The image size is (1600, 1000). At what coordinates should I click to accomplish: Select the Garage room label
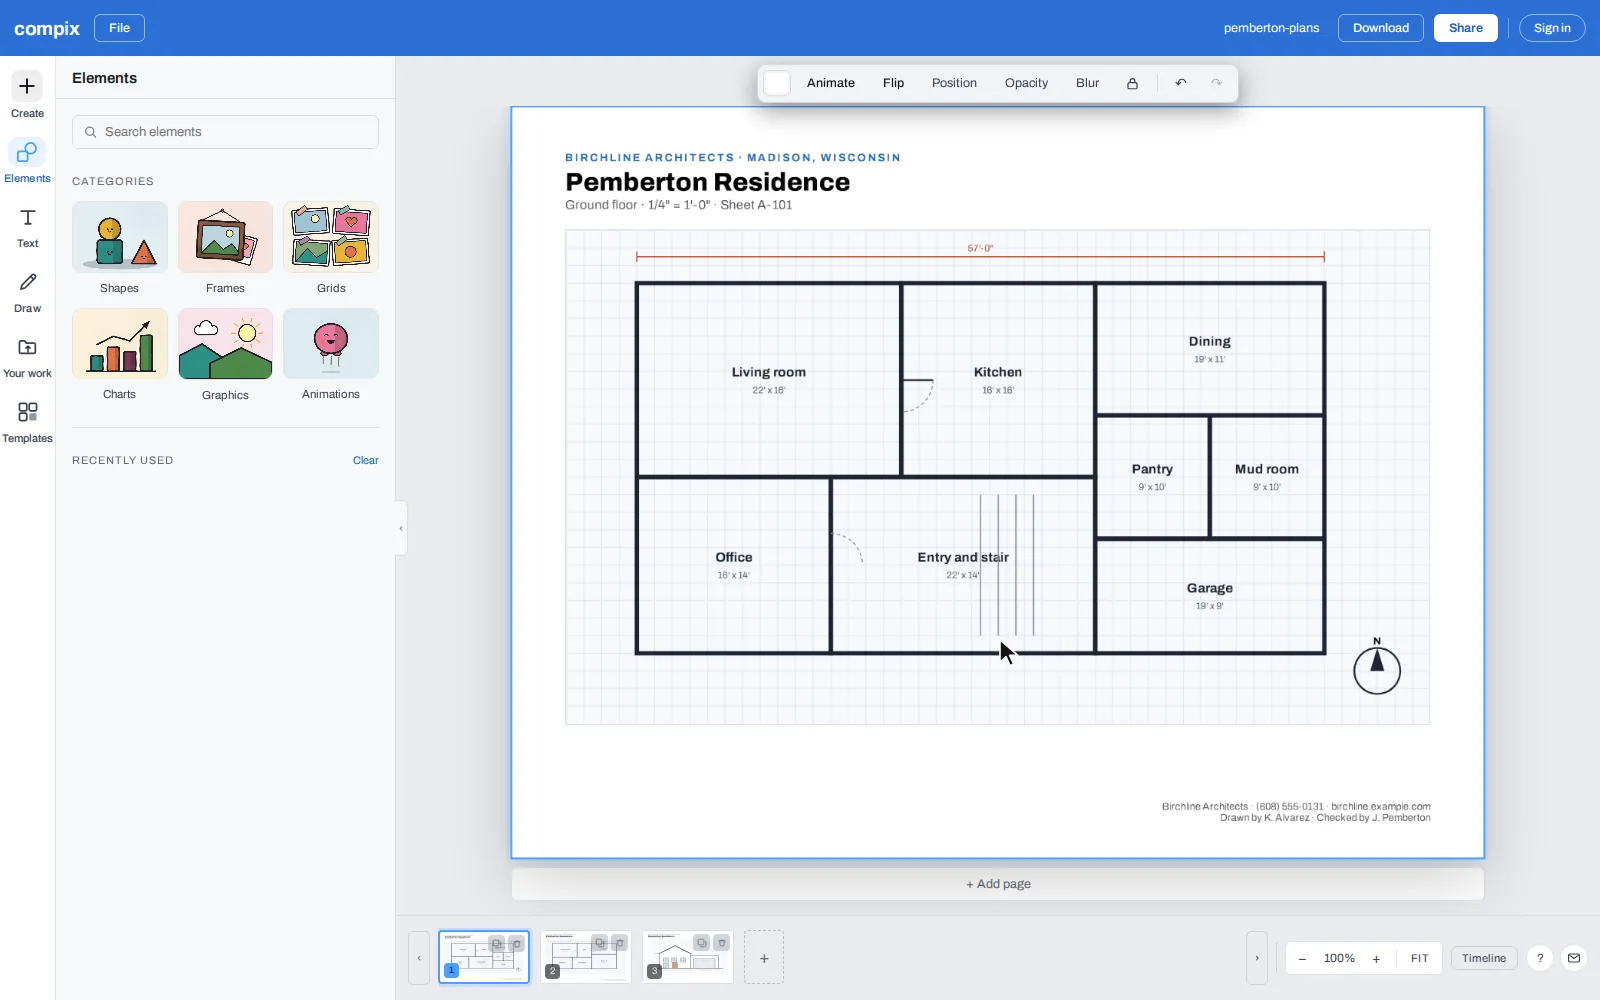pos(1209,588)
